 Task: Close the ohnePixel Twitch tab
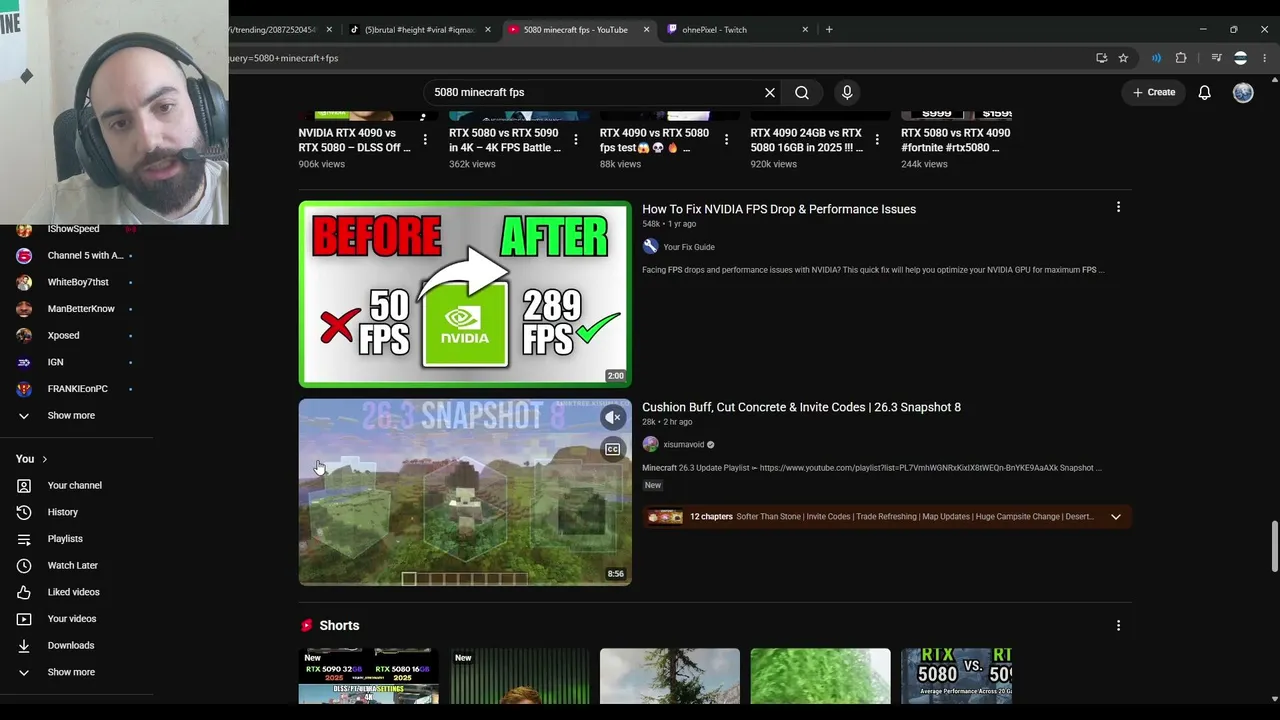805,29
